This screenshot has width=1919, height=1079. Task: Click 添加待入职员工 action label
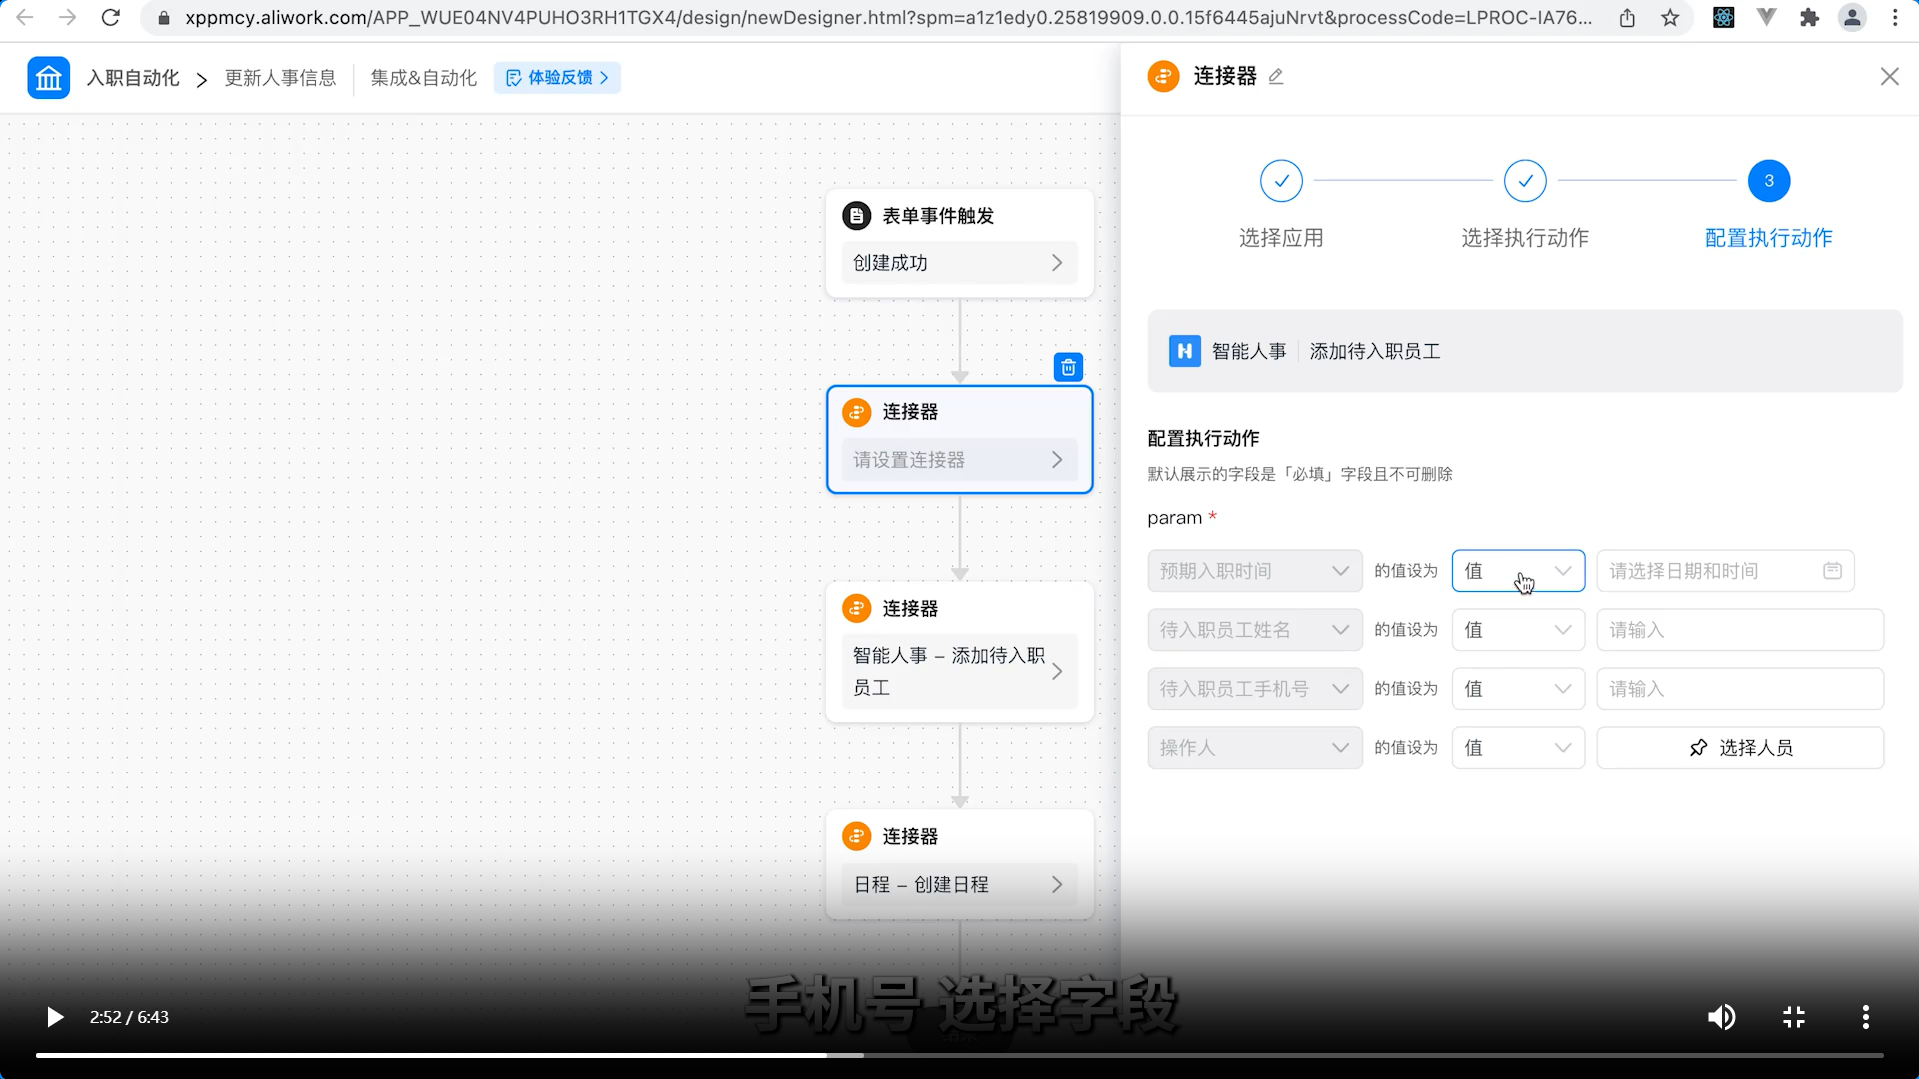click(x=1375, y=351)
